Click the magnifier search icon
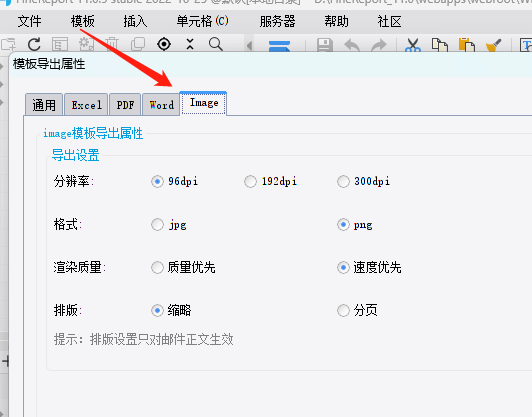The height and width of the screenshot is (417, 532). click(x=216, y=44)
